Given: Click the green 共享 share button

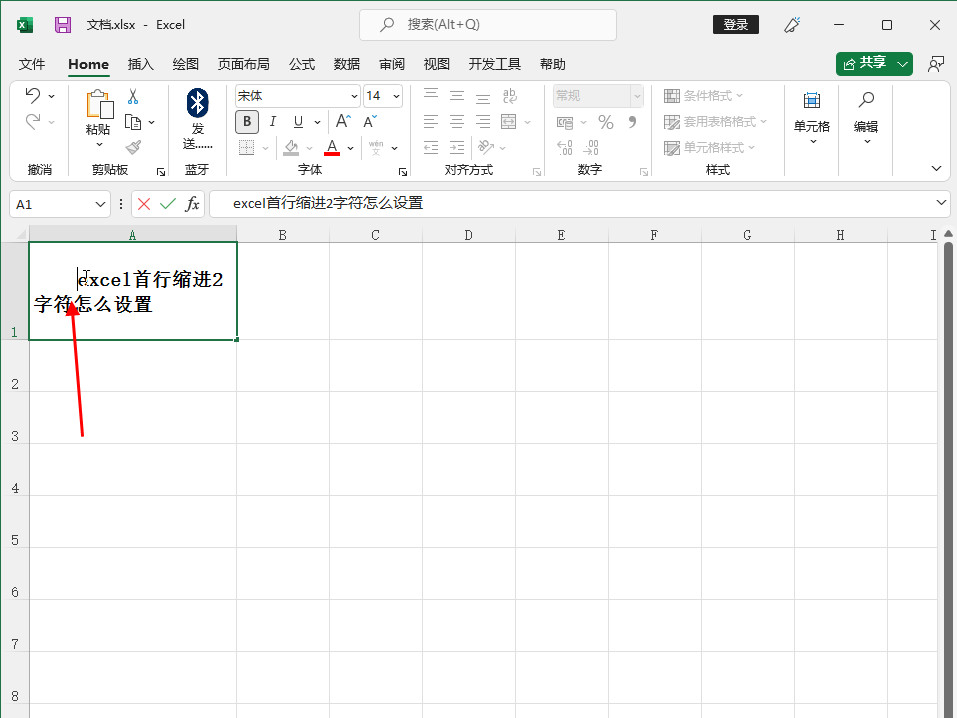Looking at the screenshot, I should pyautogui.click(x=865, y=63).
